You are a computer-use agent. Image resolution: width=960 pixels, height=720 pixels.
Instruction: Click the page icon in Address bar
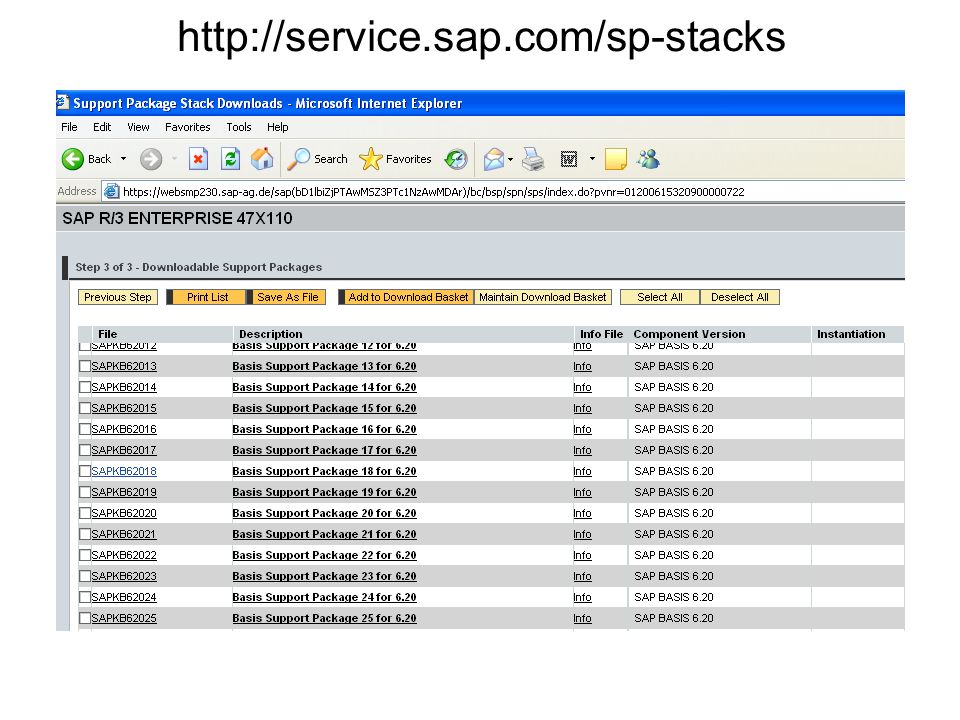[x=111, y=192]
